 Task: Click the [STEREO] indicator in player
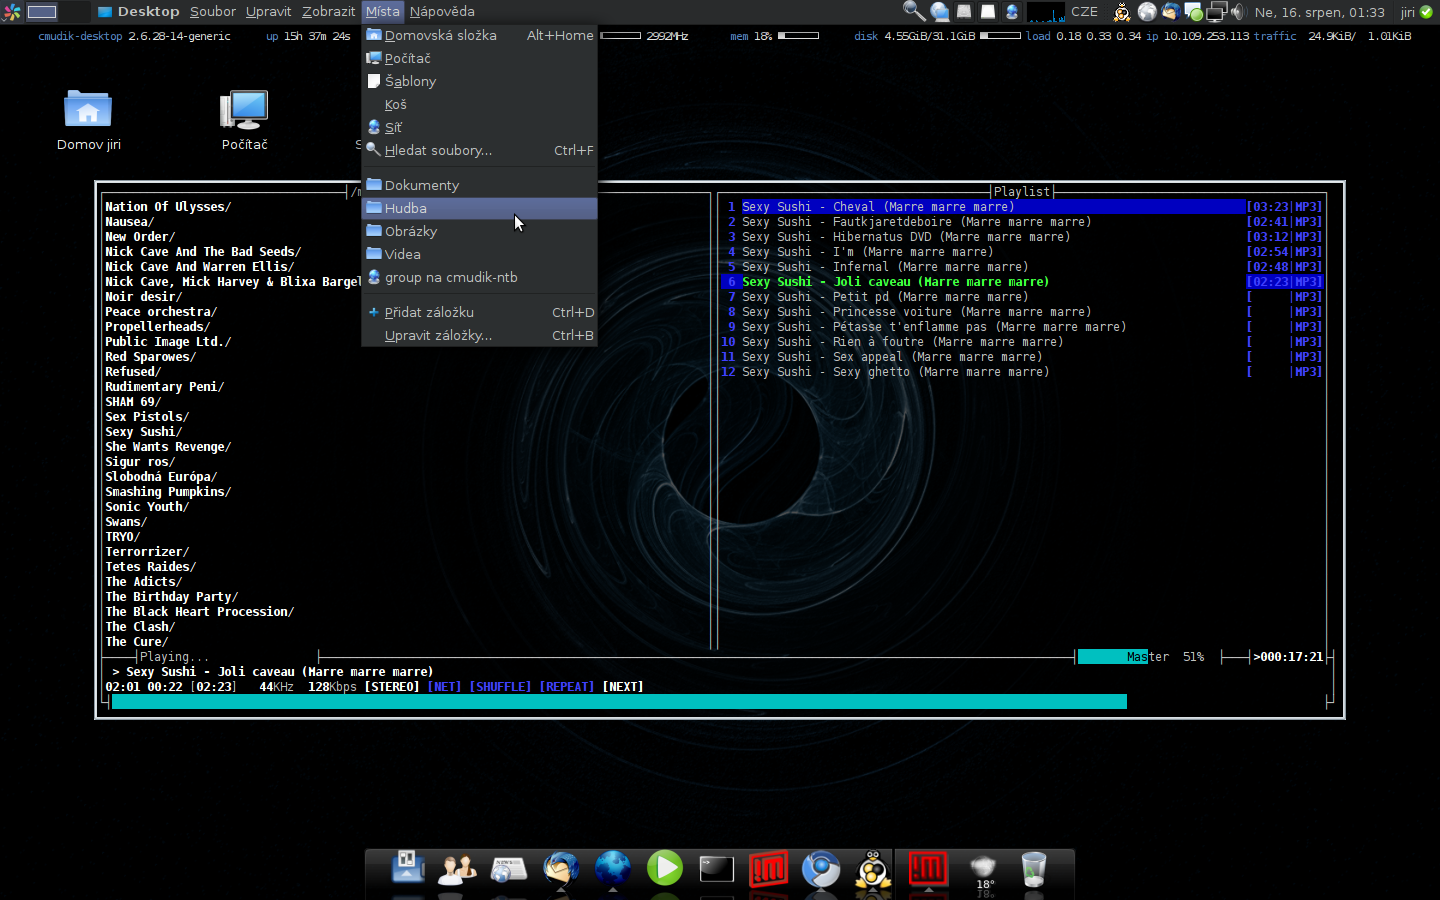pos(392,687)
